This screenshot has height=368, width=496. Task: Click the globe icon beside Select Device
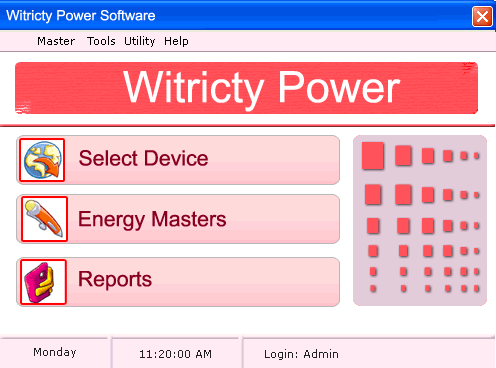coord(42,160)
